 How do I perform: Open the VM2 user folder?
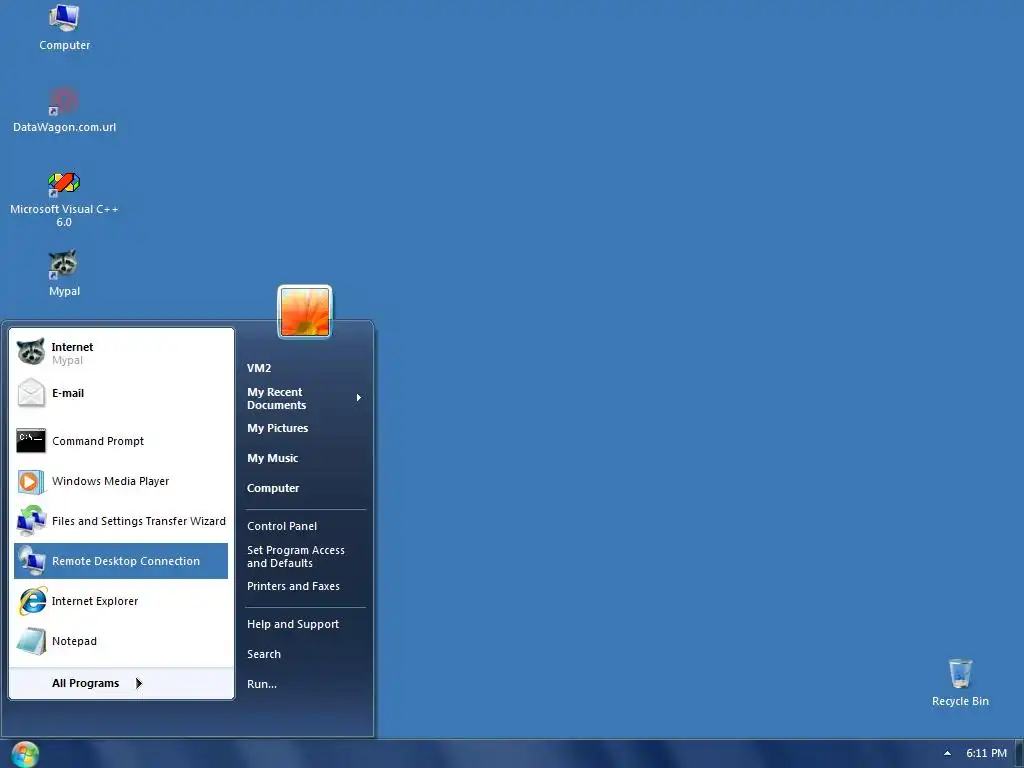(x=259, y=368)
